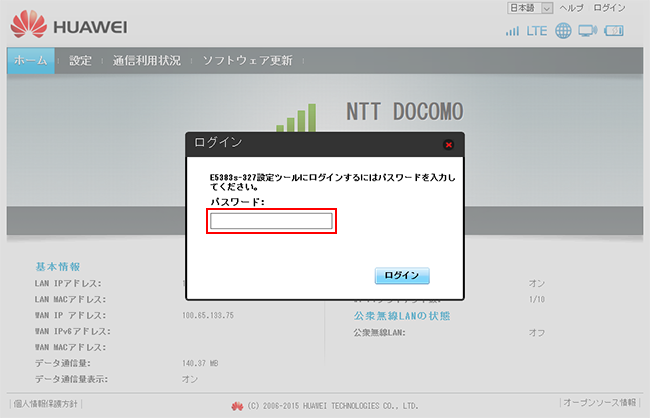Open the オープンソース情報 footer link
650x418 pixels.
599,403
